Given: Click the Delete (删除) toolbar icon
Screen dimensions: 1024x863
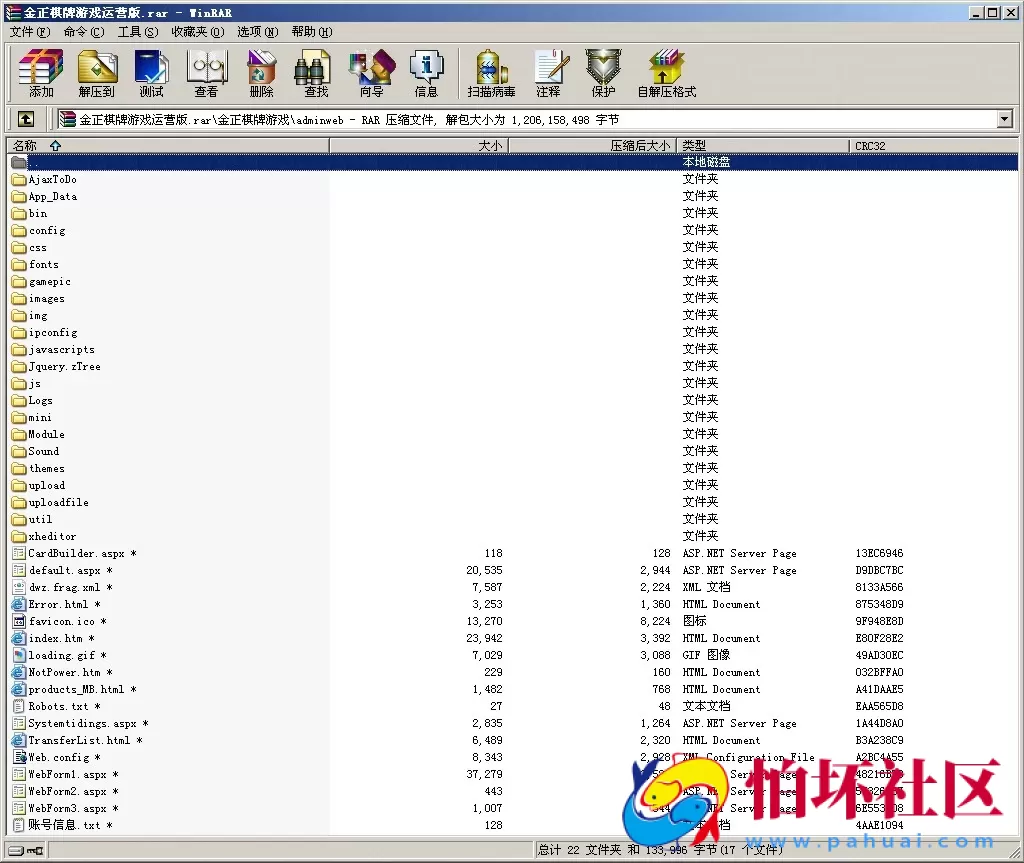Looking at the screenshot, I should pos(261,73).
